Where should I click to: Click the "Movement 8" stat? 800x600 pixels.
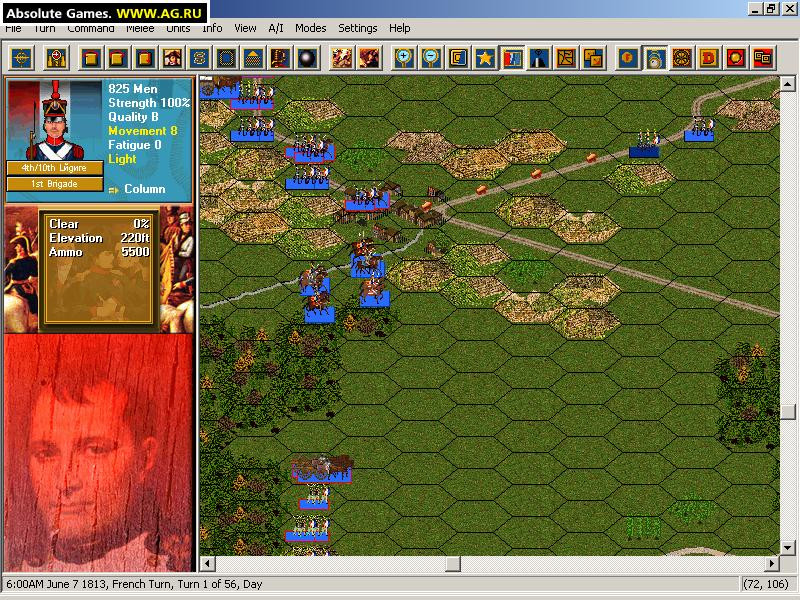[x=143, y=131]
